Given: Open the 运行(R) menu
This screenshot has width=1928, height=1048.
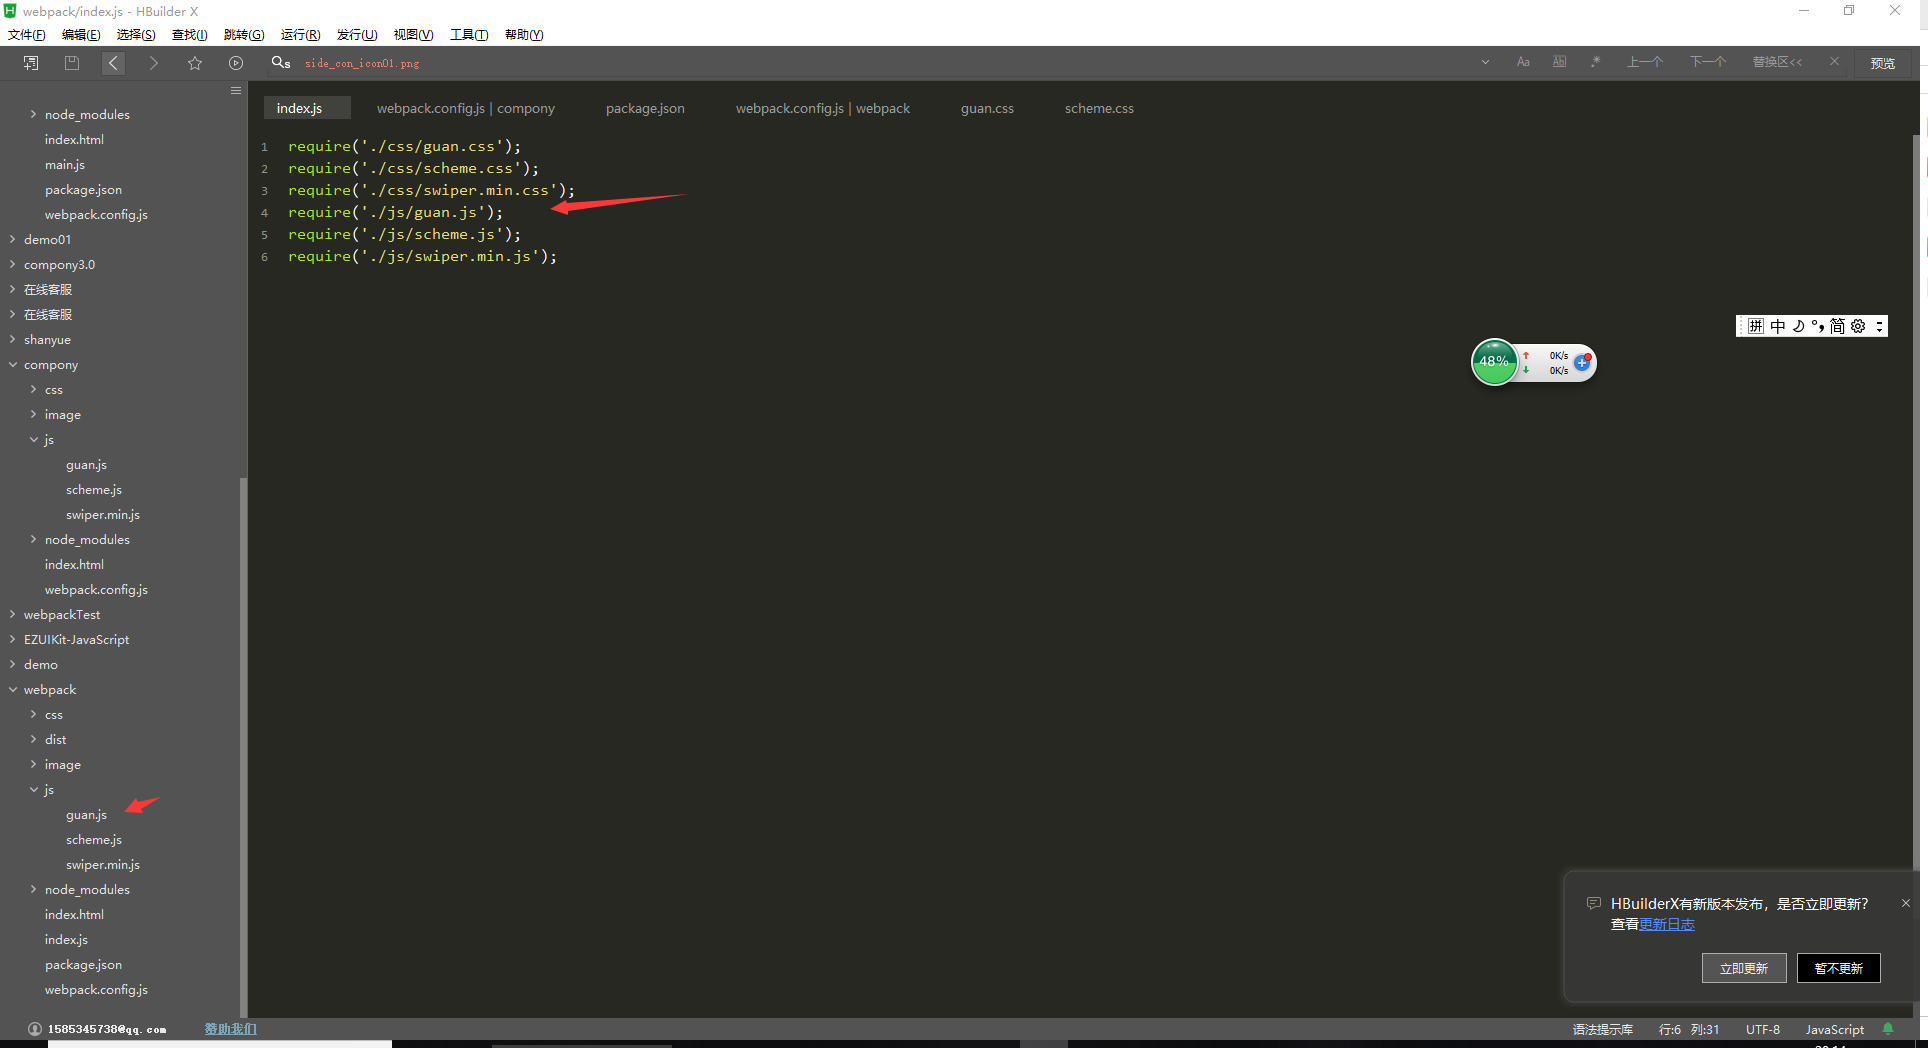Looking at the screenshot, I should pos(300,35).
